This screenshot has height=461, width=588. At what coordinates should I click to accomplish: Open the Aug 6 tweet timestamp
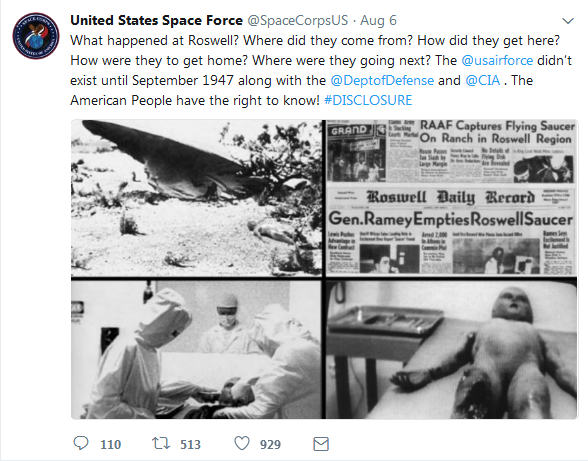(378, 20)
